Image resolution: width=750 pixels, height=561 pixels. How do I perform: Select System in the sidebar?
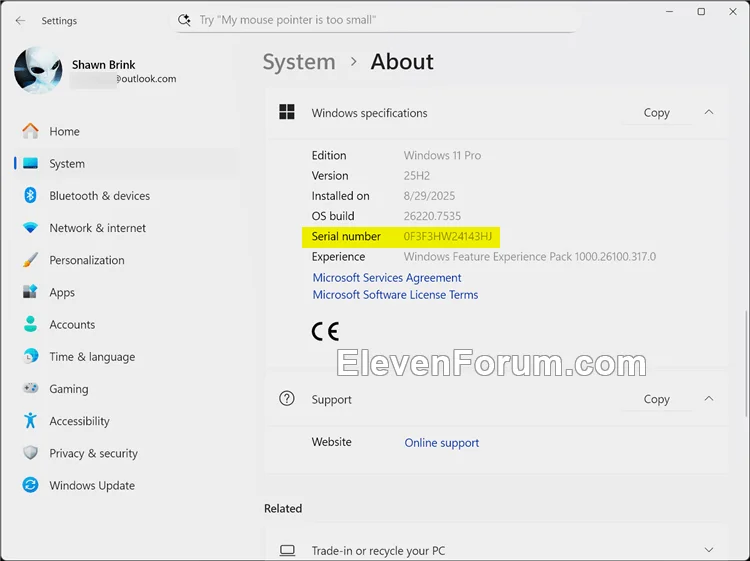[125, 164]
